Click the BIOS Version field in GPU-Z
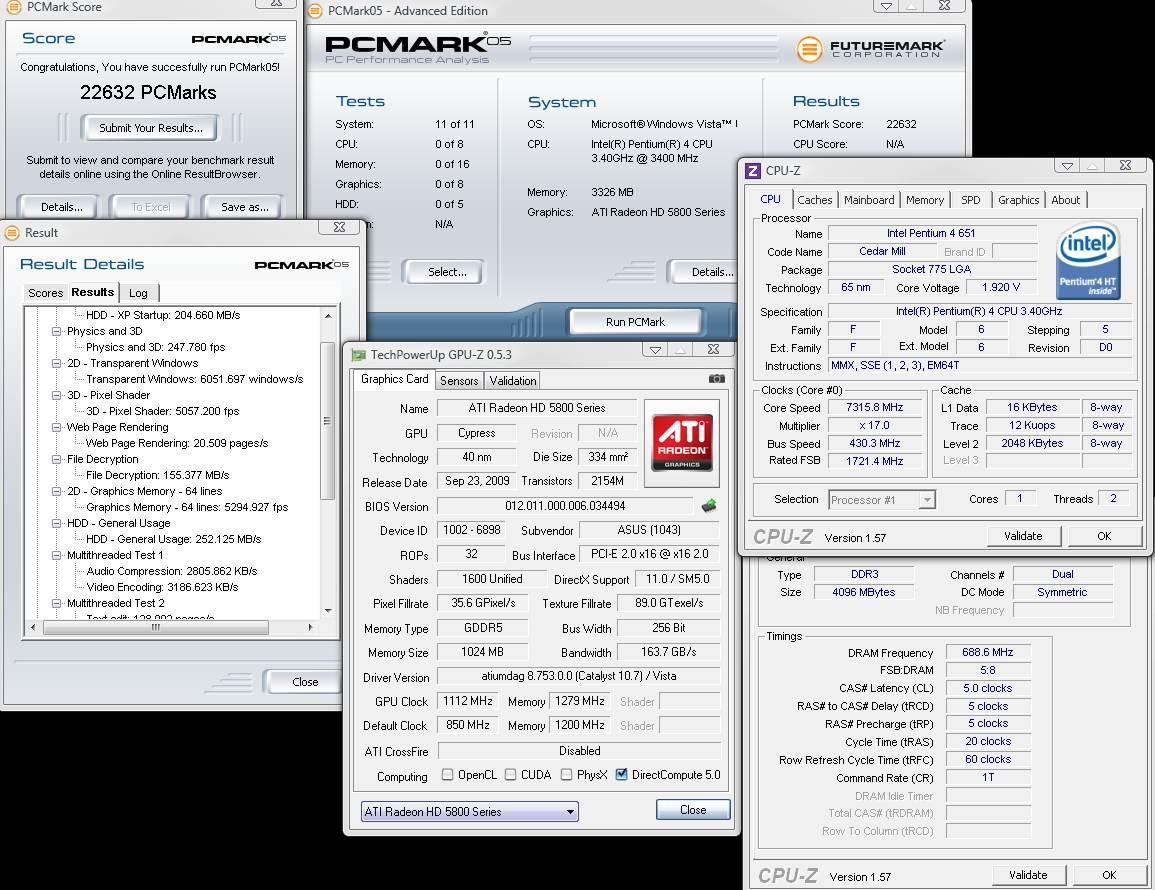1155x890 pixels. click(x=565, y=506)
